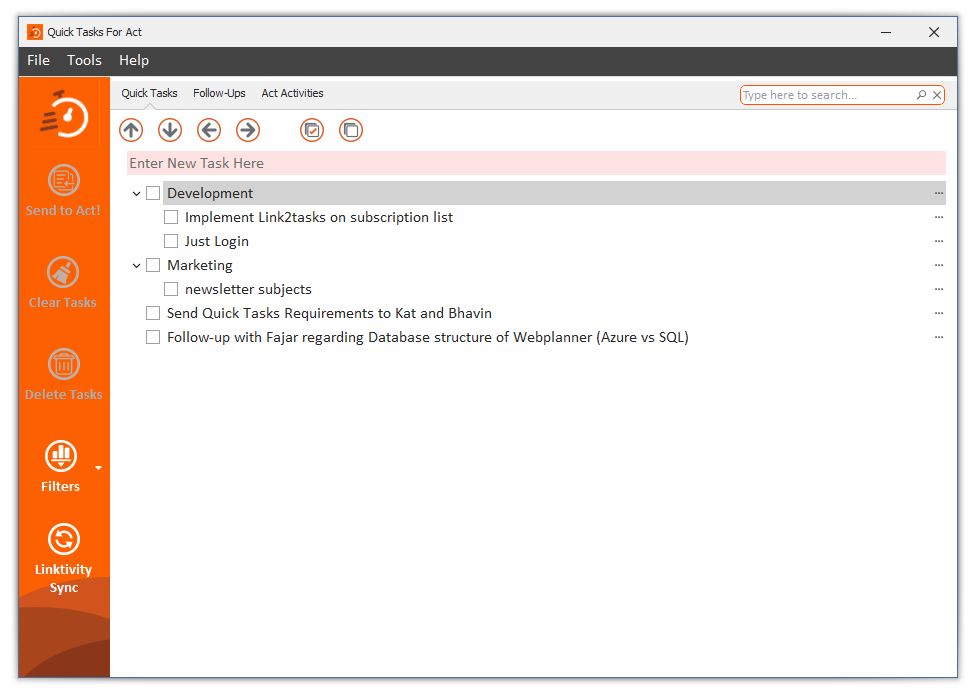Select the Development task row text
This screenshot has width=976, height=694.
[210, 194]
